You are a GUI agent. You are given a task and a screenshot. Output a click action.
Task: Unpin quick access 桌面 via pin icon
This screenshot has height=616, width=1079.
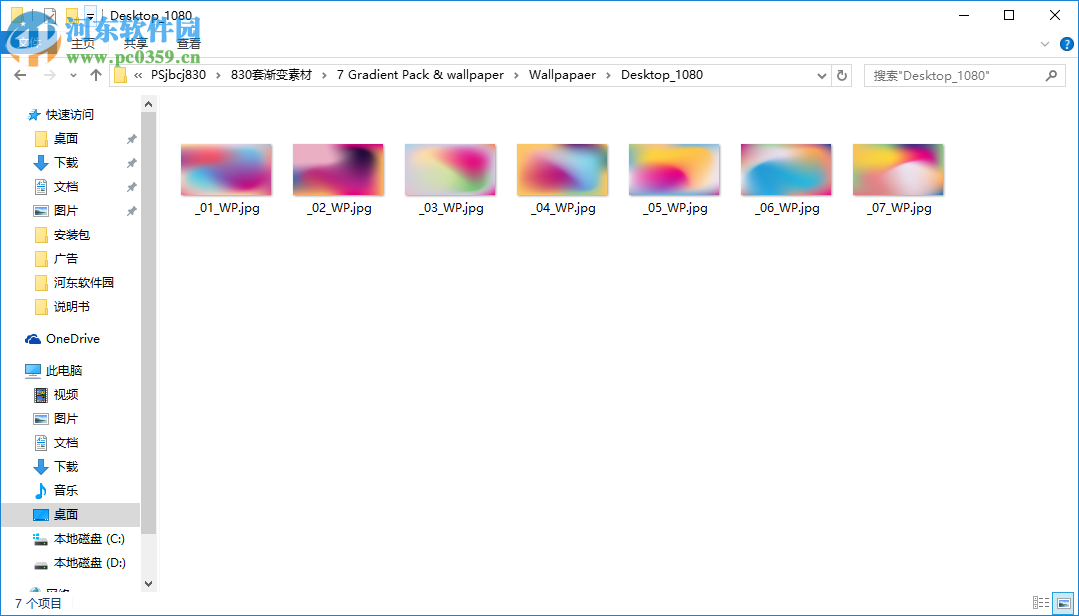click(131, 139)
